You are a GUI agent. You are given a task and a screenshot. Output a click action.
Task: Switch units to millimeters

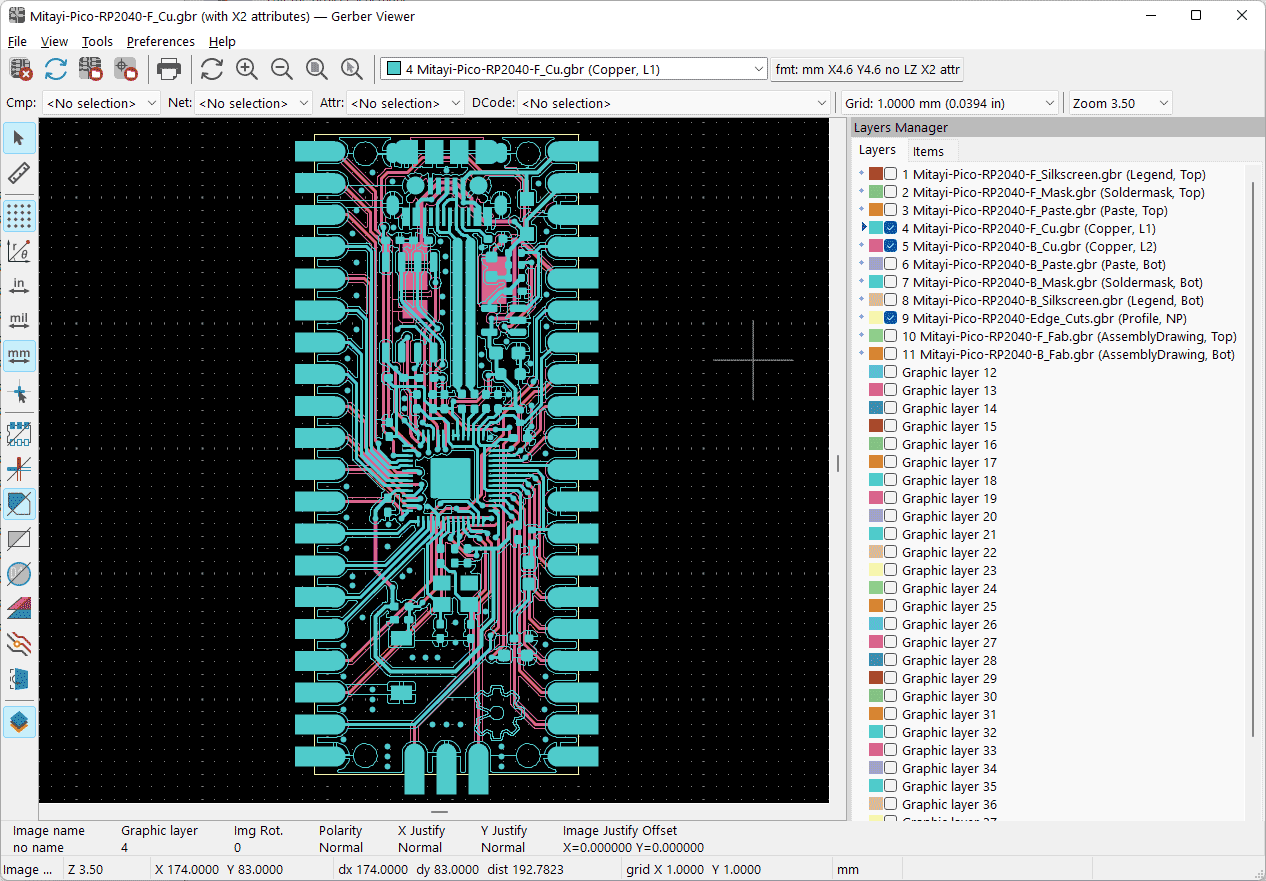[x=19, y=356]
